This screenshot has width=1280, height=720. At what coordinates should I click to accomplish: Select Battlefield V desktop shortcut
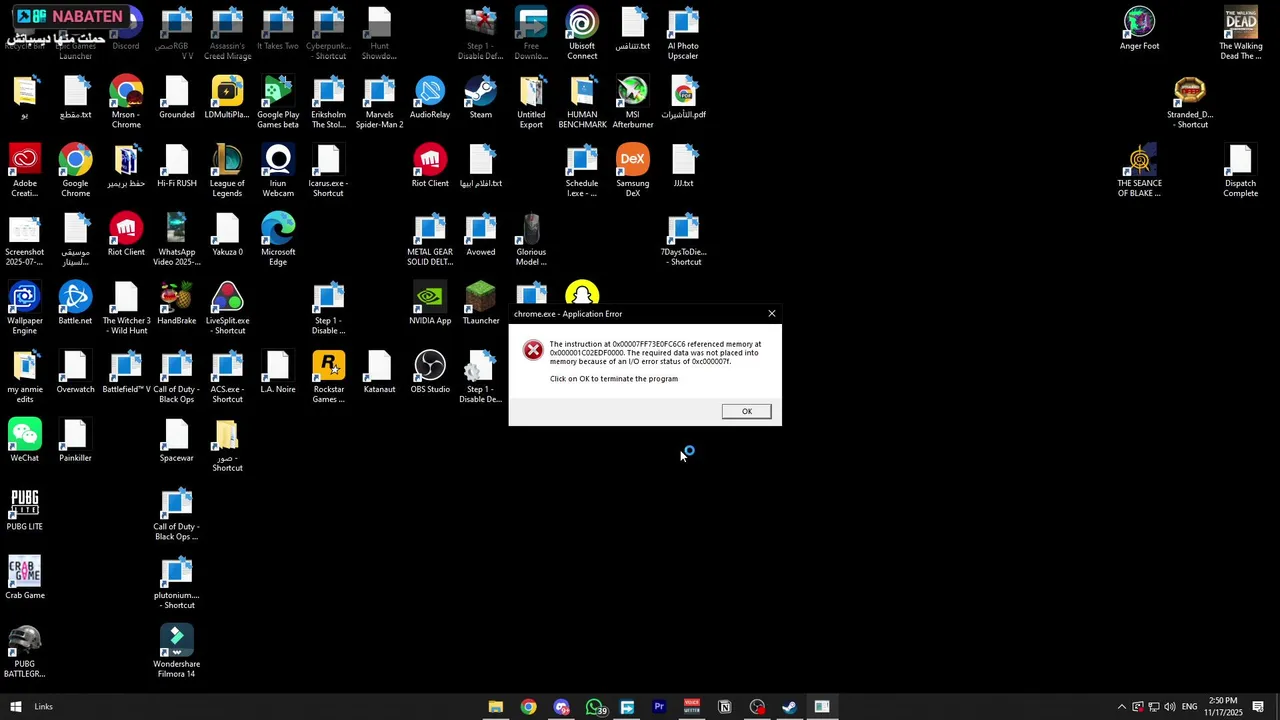pyautogui.click(x=126, y=372)
